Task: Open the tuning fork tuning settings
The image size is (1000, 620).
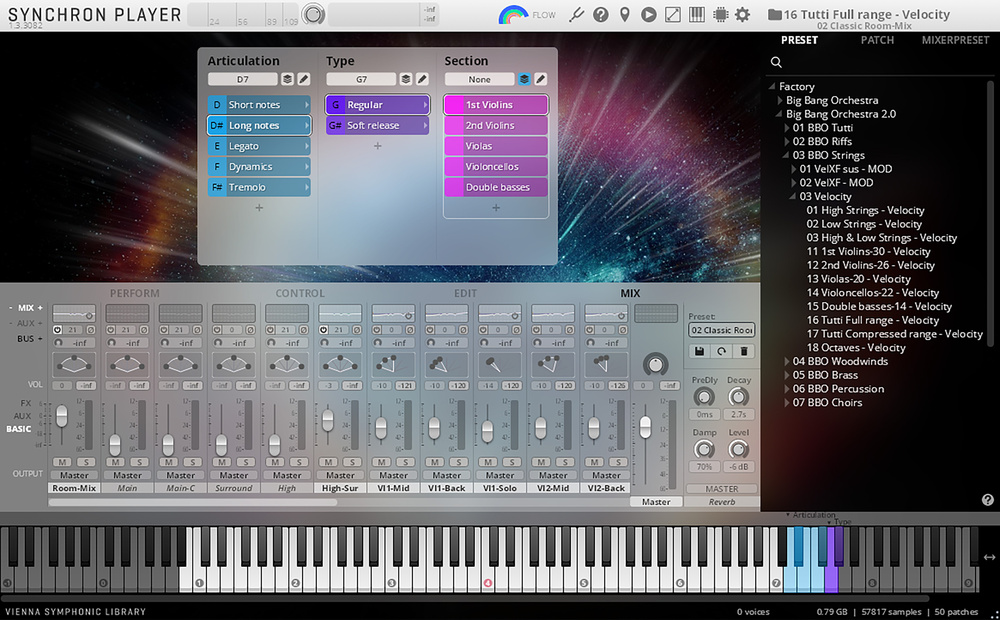Action: [x=577, y=14]
